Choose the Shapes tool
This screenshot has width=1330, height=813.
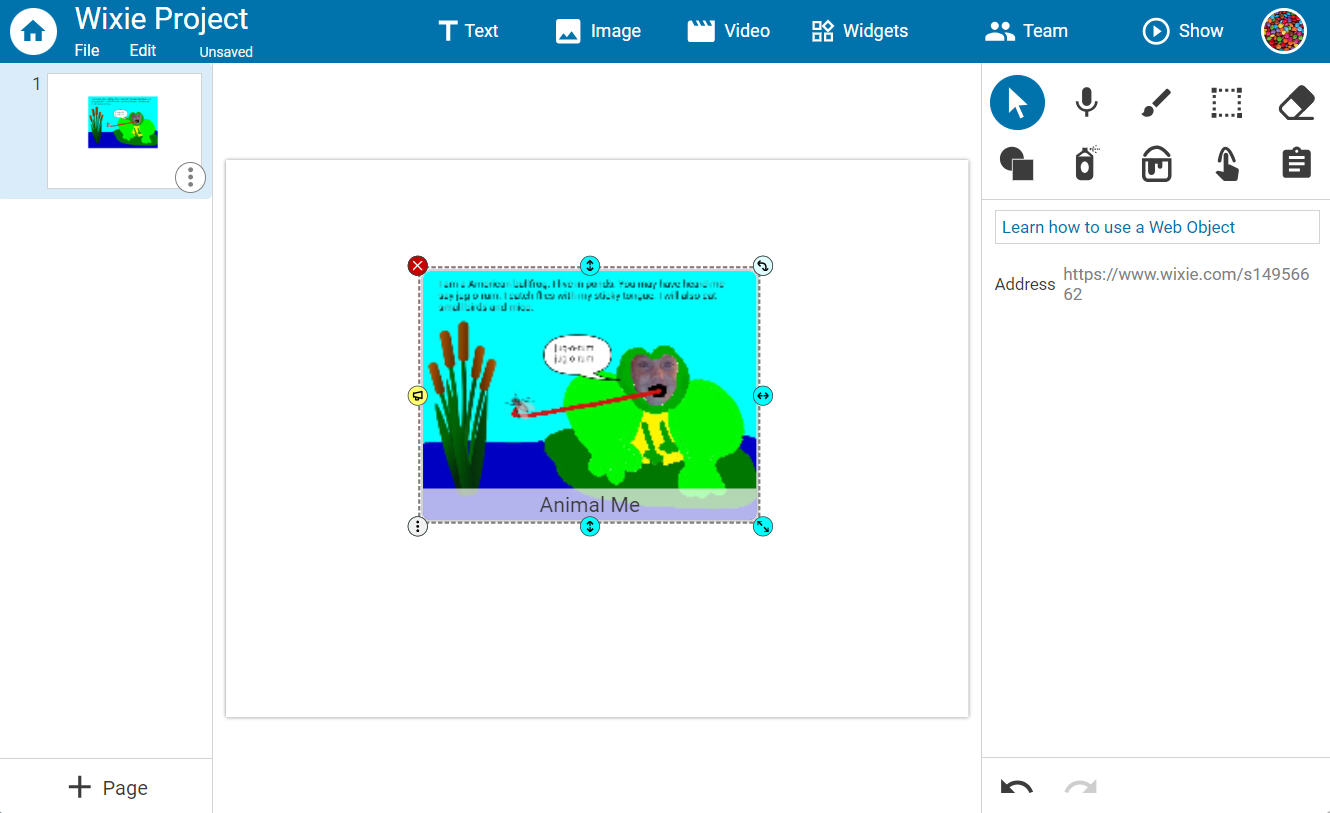1017,163
